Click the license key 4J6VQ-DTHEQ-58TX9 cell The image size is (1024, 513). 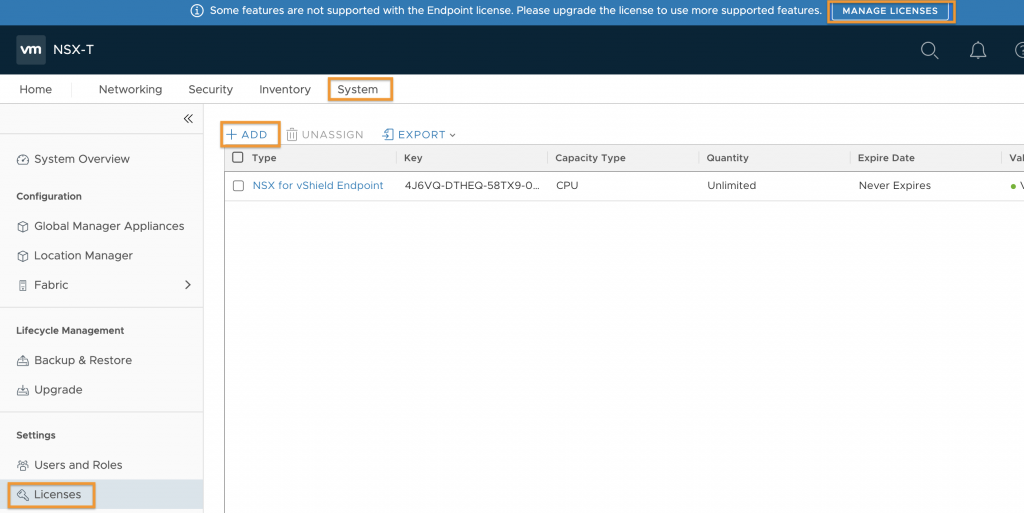[472, 185]
